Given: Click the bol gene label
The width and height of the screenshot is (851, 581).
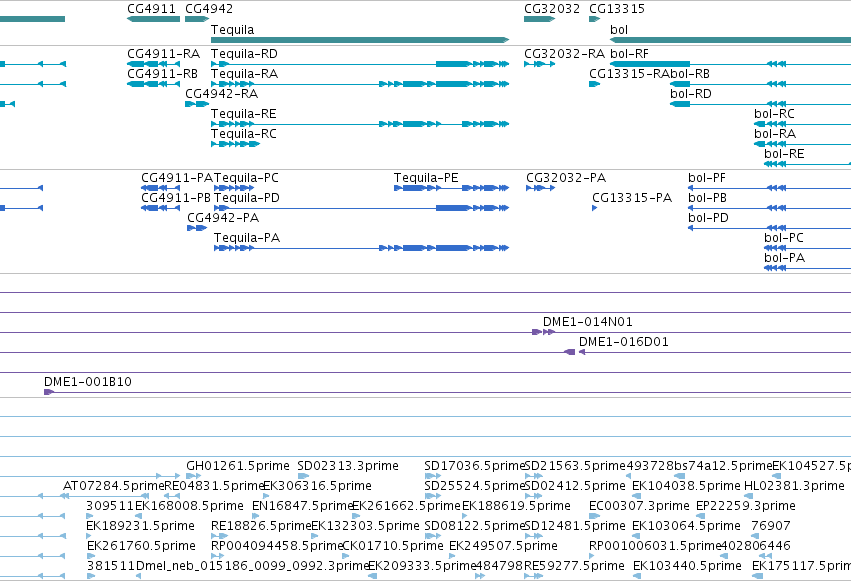Looking at the screenshot, I should click(619, 29).
